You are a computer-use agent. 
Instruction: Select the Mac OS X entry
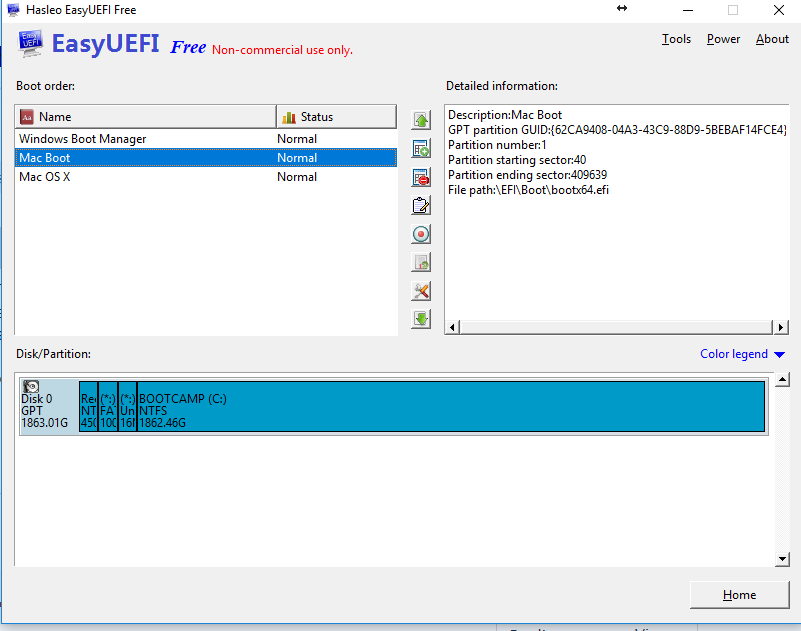click(206, 177)
